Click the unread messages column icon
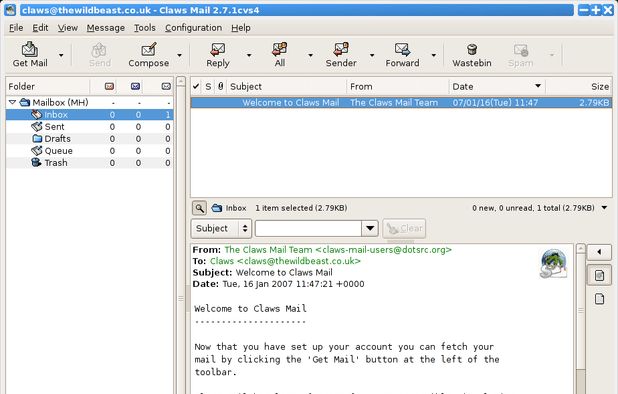 tap(136, 86)
